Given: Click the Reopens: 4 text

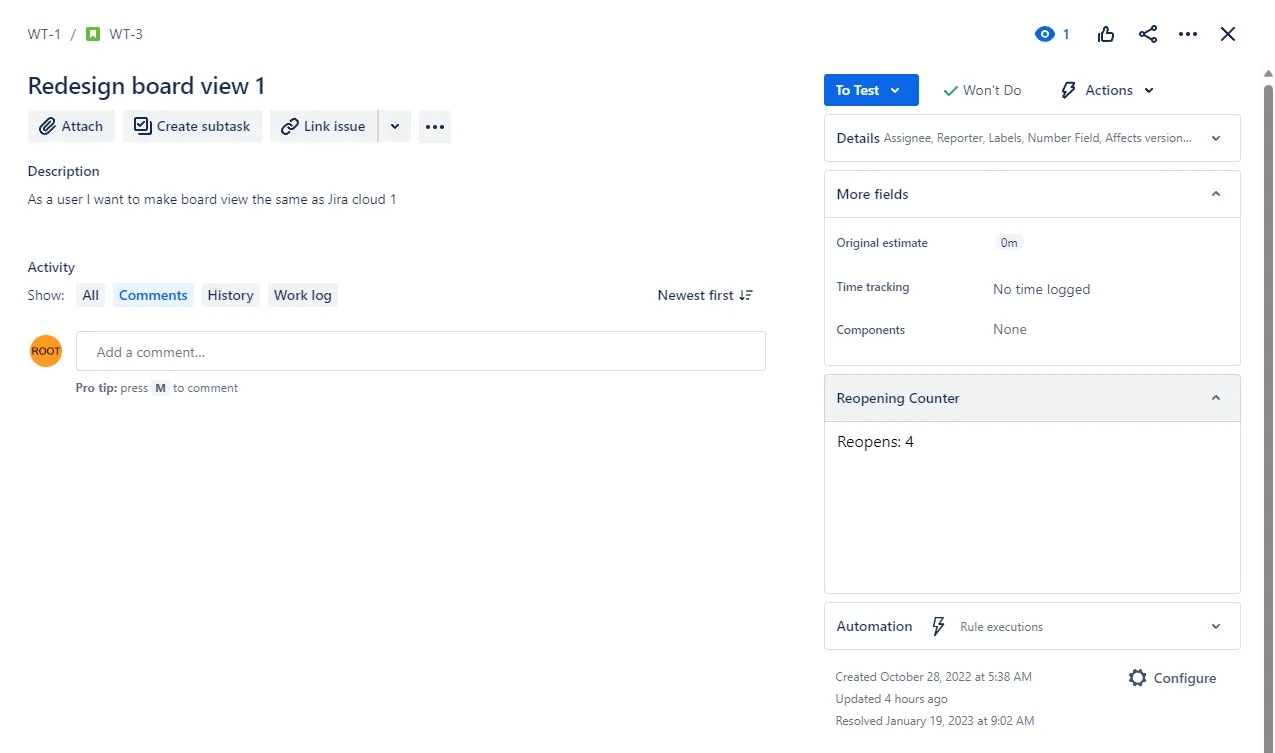Looking at the screenshot, I should point(875,441).
